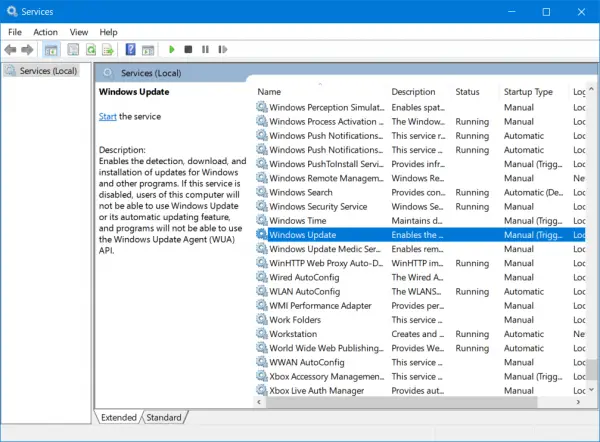The image size is (600, 442).
Task: Select the Windows Search service row
Action: 301,192
